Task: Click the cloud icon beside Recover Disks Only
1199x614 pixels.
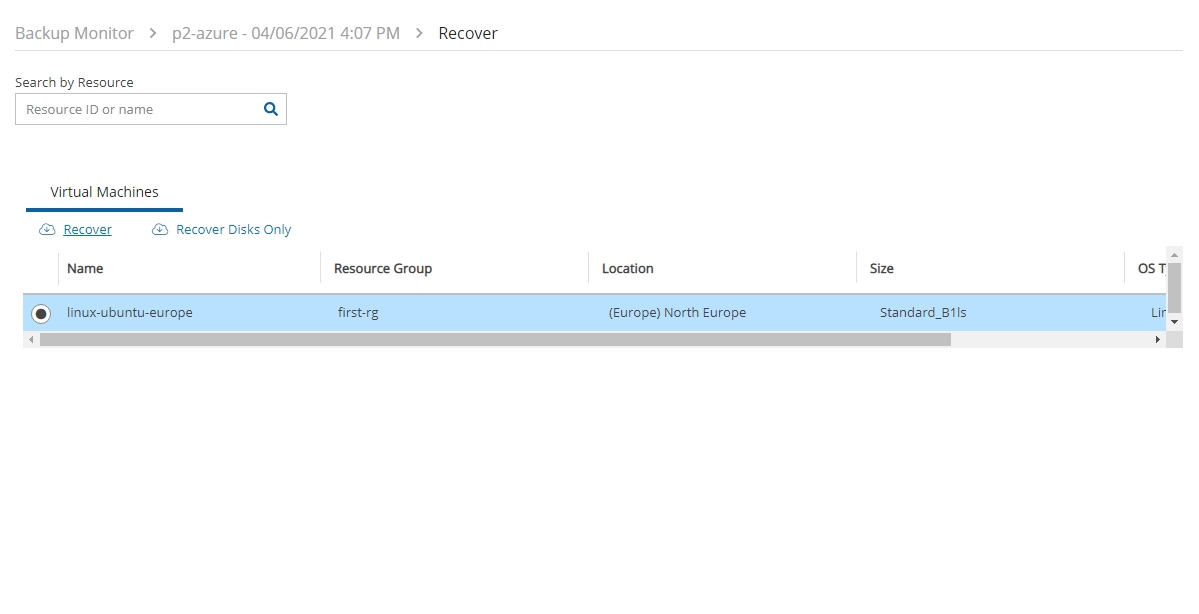Action: pos(160,230)
